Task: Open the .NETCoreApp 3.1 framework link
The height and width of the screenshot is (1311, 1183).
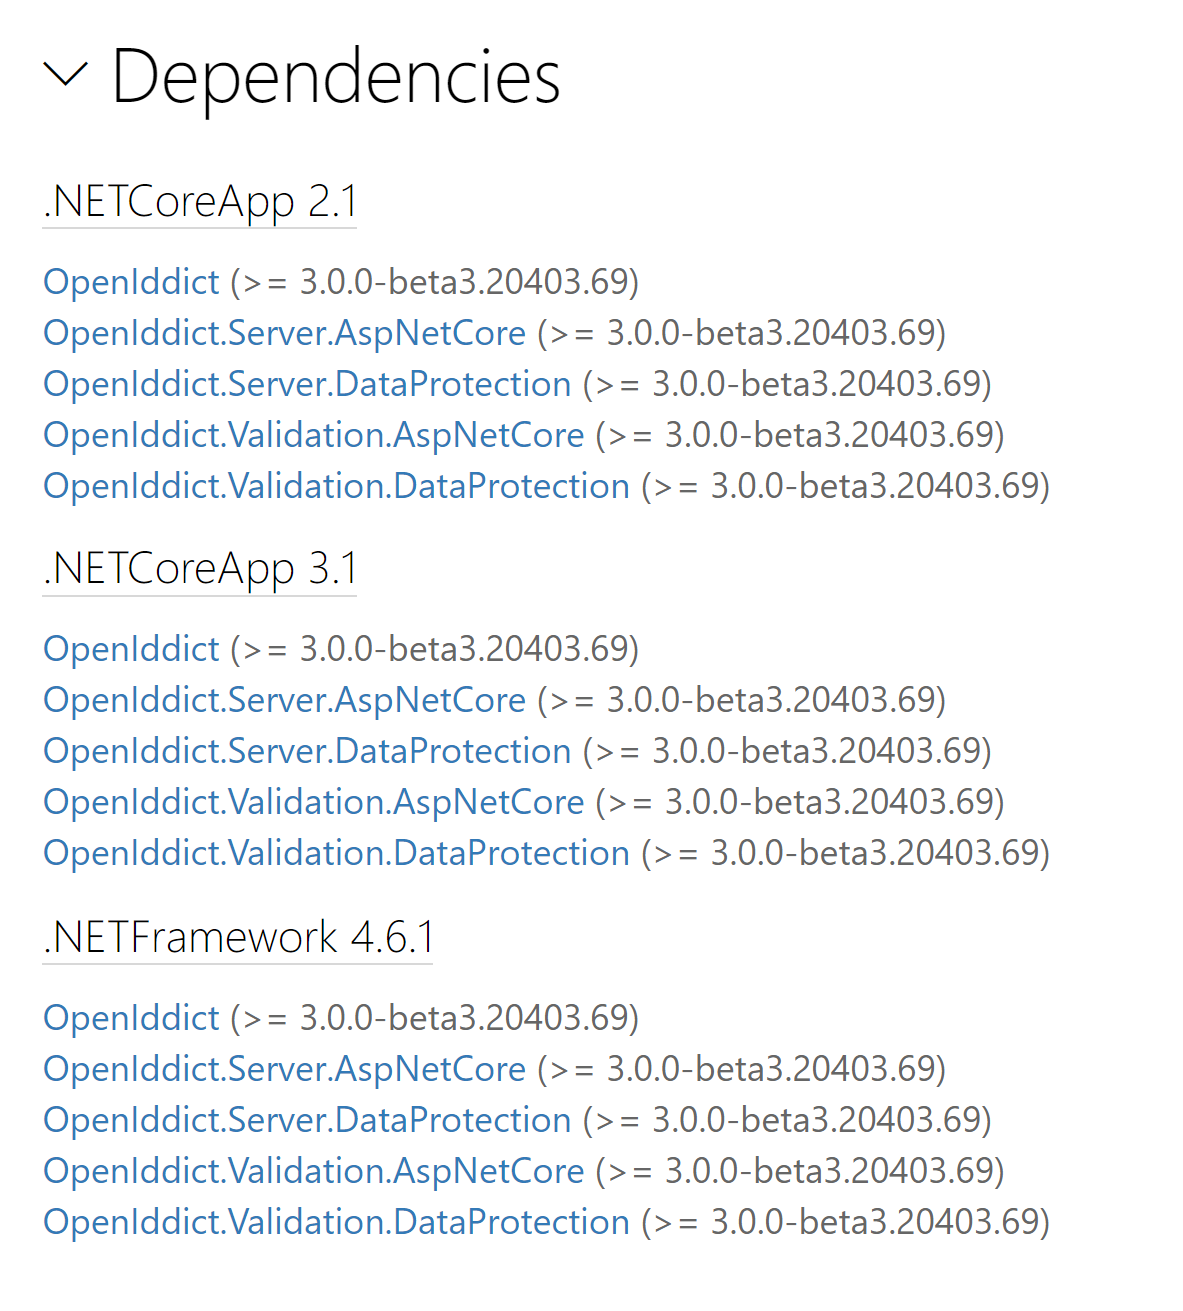Action: (x=199, y=569)
